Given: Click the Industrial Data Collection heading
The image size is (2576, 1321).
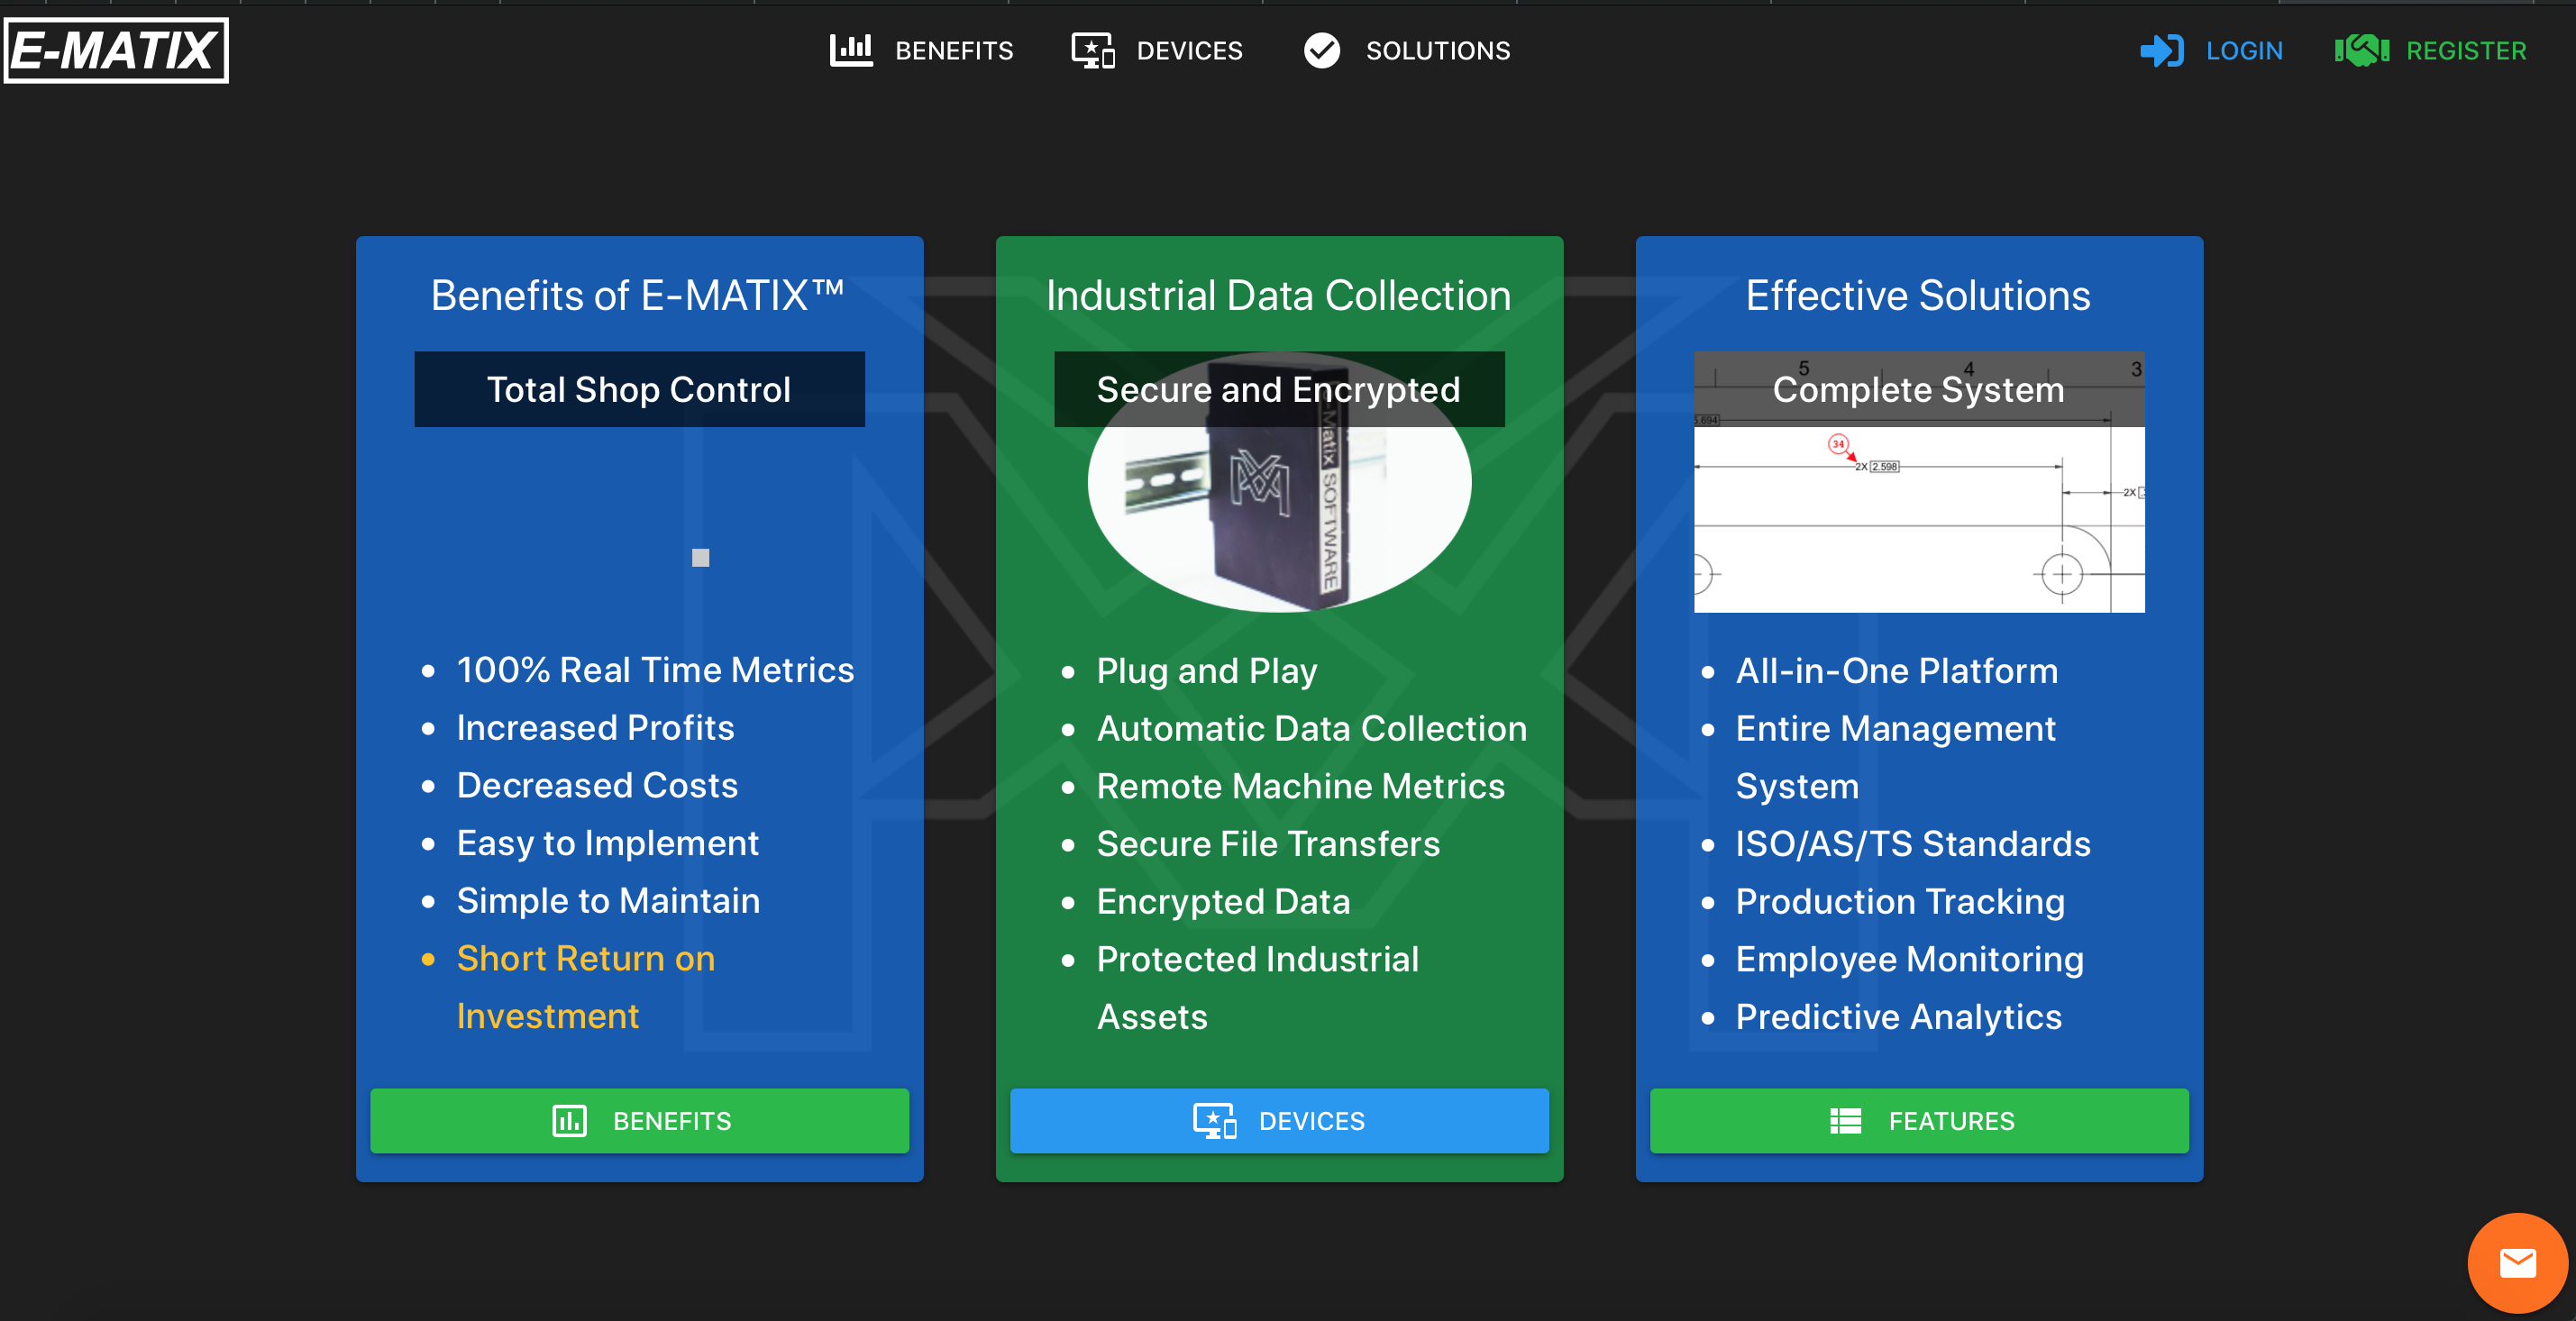Looking at the screenshot, I should coord(1279,295).
